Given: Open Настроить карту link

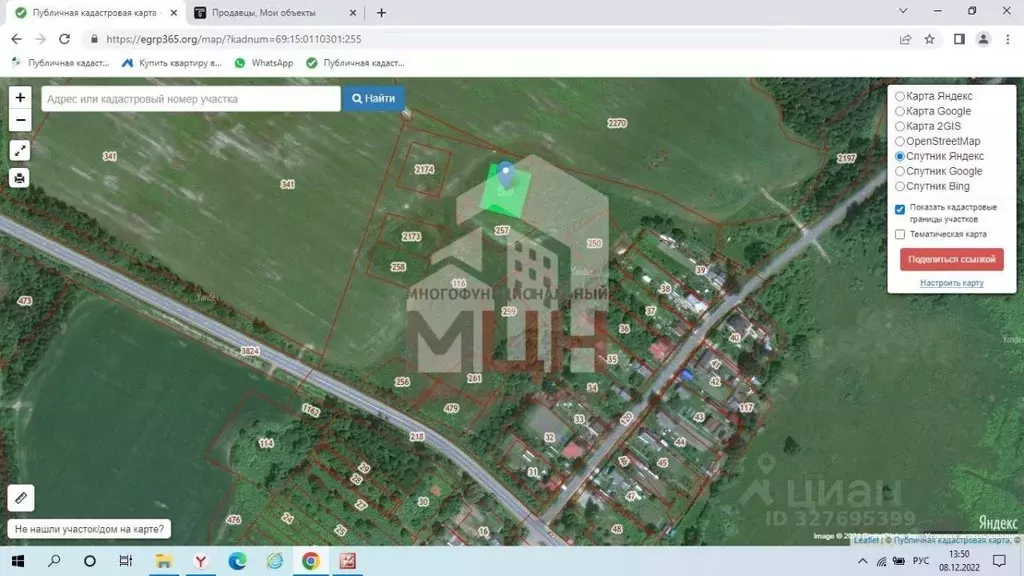Looking at the screenshot, I should pos(951,283).
